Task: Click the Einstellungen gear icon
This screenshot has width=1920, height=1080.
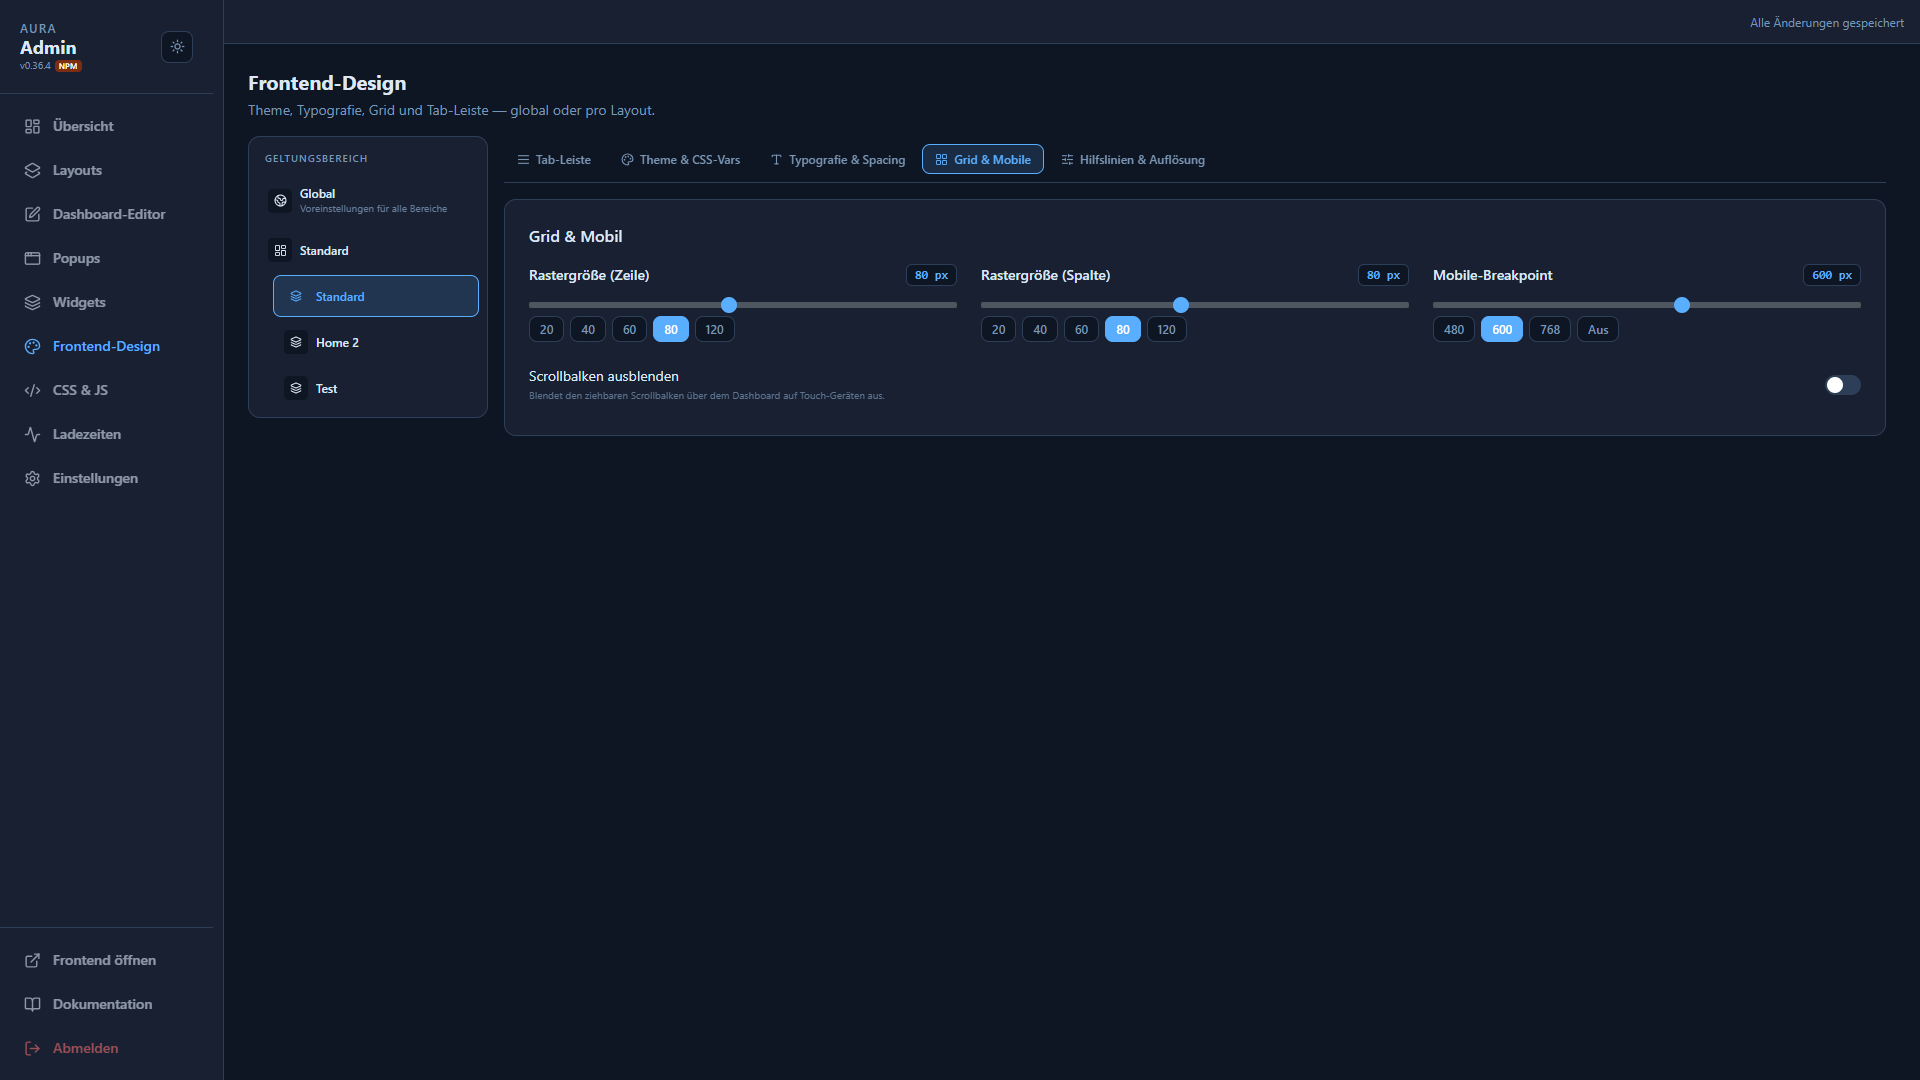Action: [32, 478]
